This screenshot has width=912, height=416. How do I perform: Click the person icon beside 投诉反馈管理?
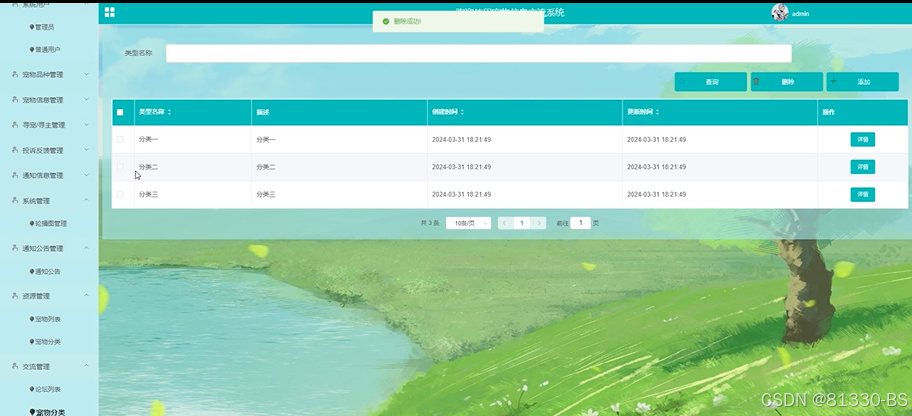(15, 150)
